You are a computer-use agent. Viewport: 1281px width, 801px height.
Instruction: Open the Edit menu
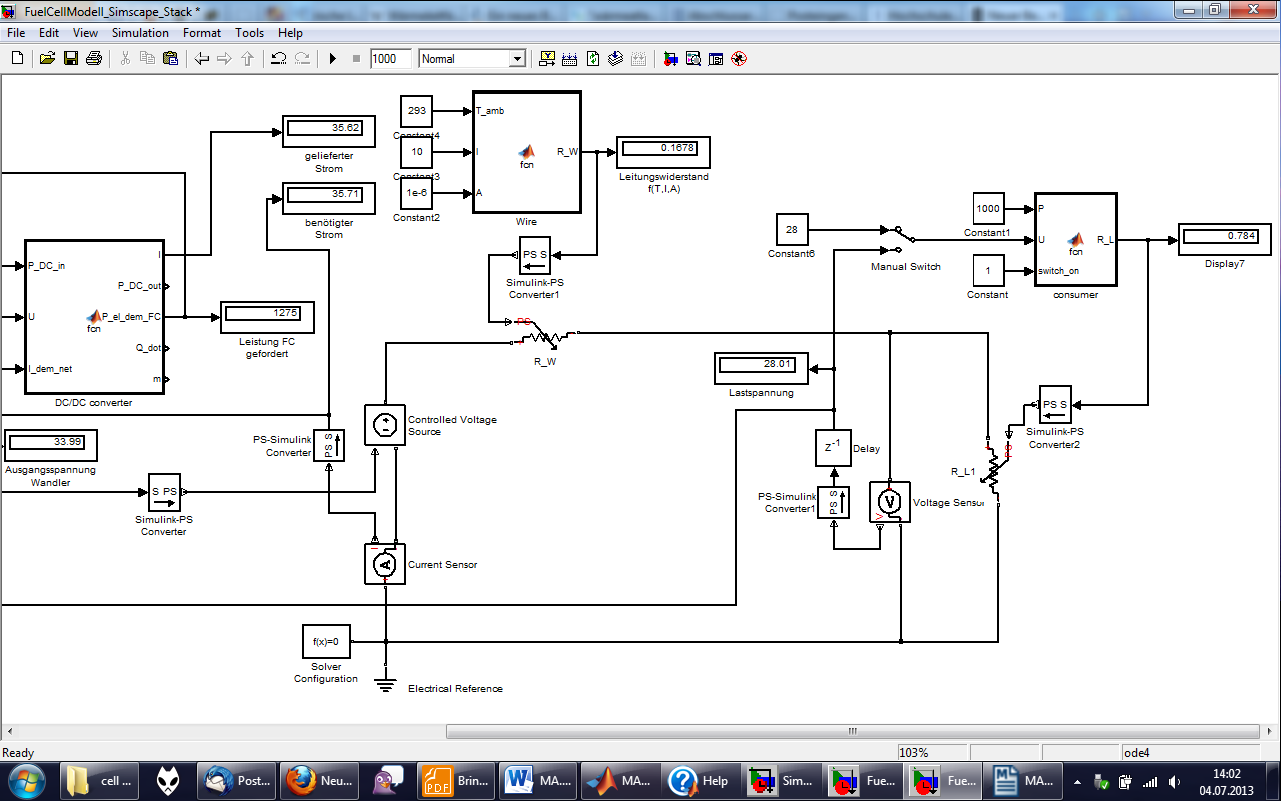pyautogui.click(x=49, y=33)
